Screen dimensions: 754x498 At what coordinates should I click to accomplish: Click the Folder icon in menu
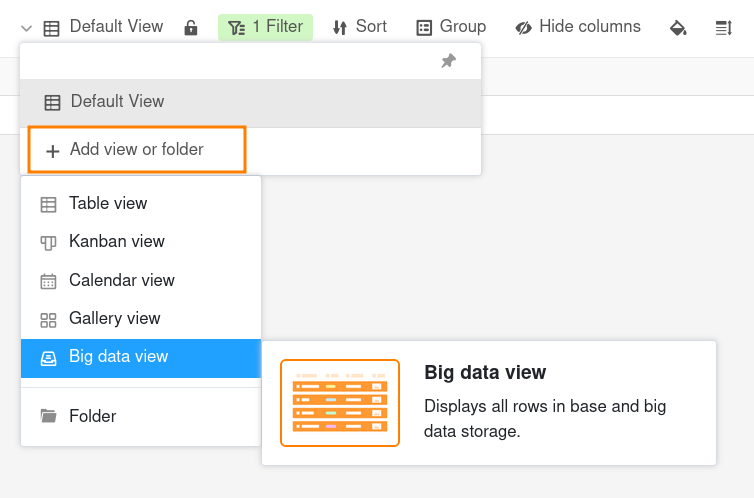[48, 416]
